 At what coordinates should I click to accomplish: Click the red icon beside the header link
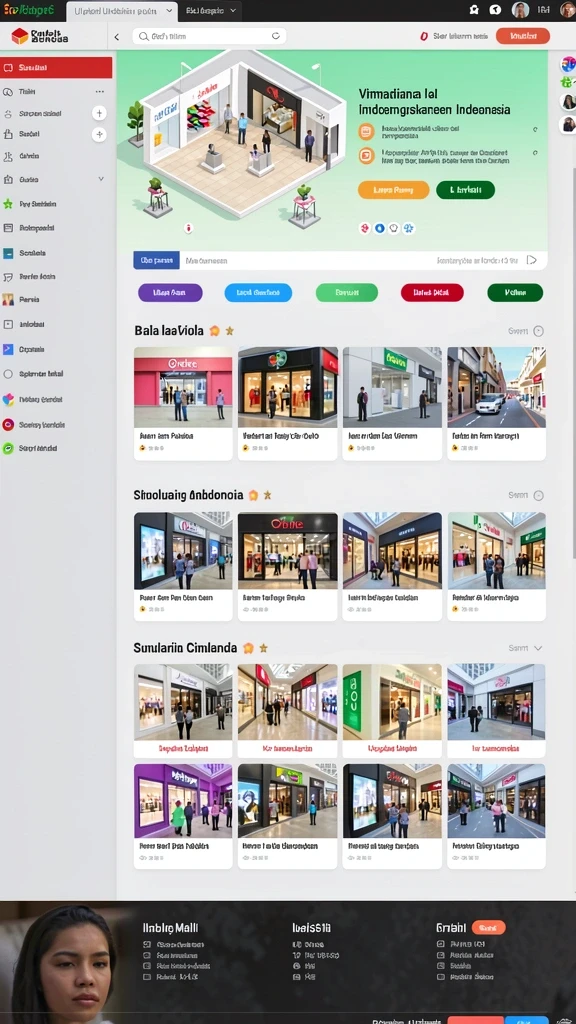point(424,37)
